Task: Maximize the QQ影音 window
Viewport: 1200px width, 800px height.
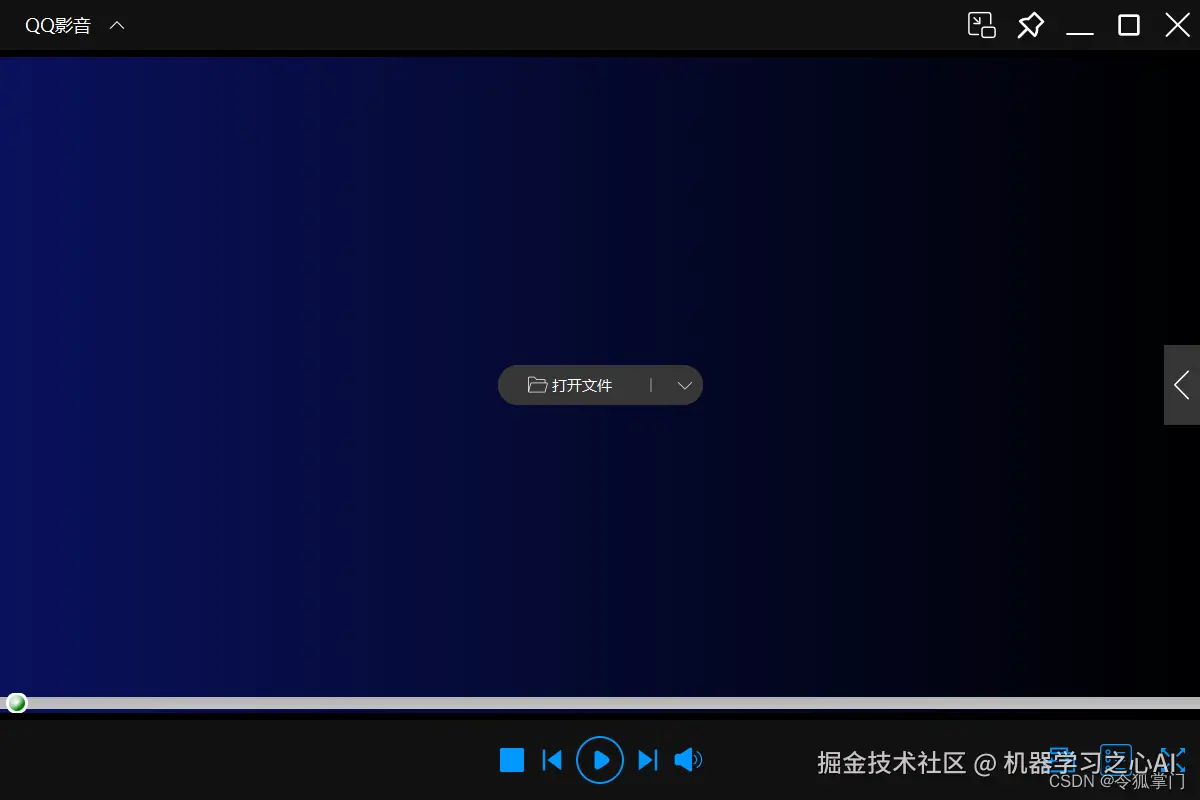Action: click(x=1128, y=25)
